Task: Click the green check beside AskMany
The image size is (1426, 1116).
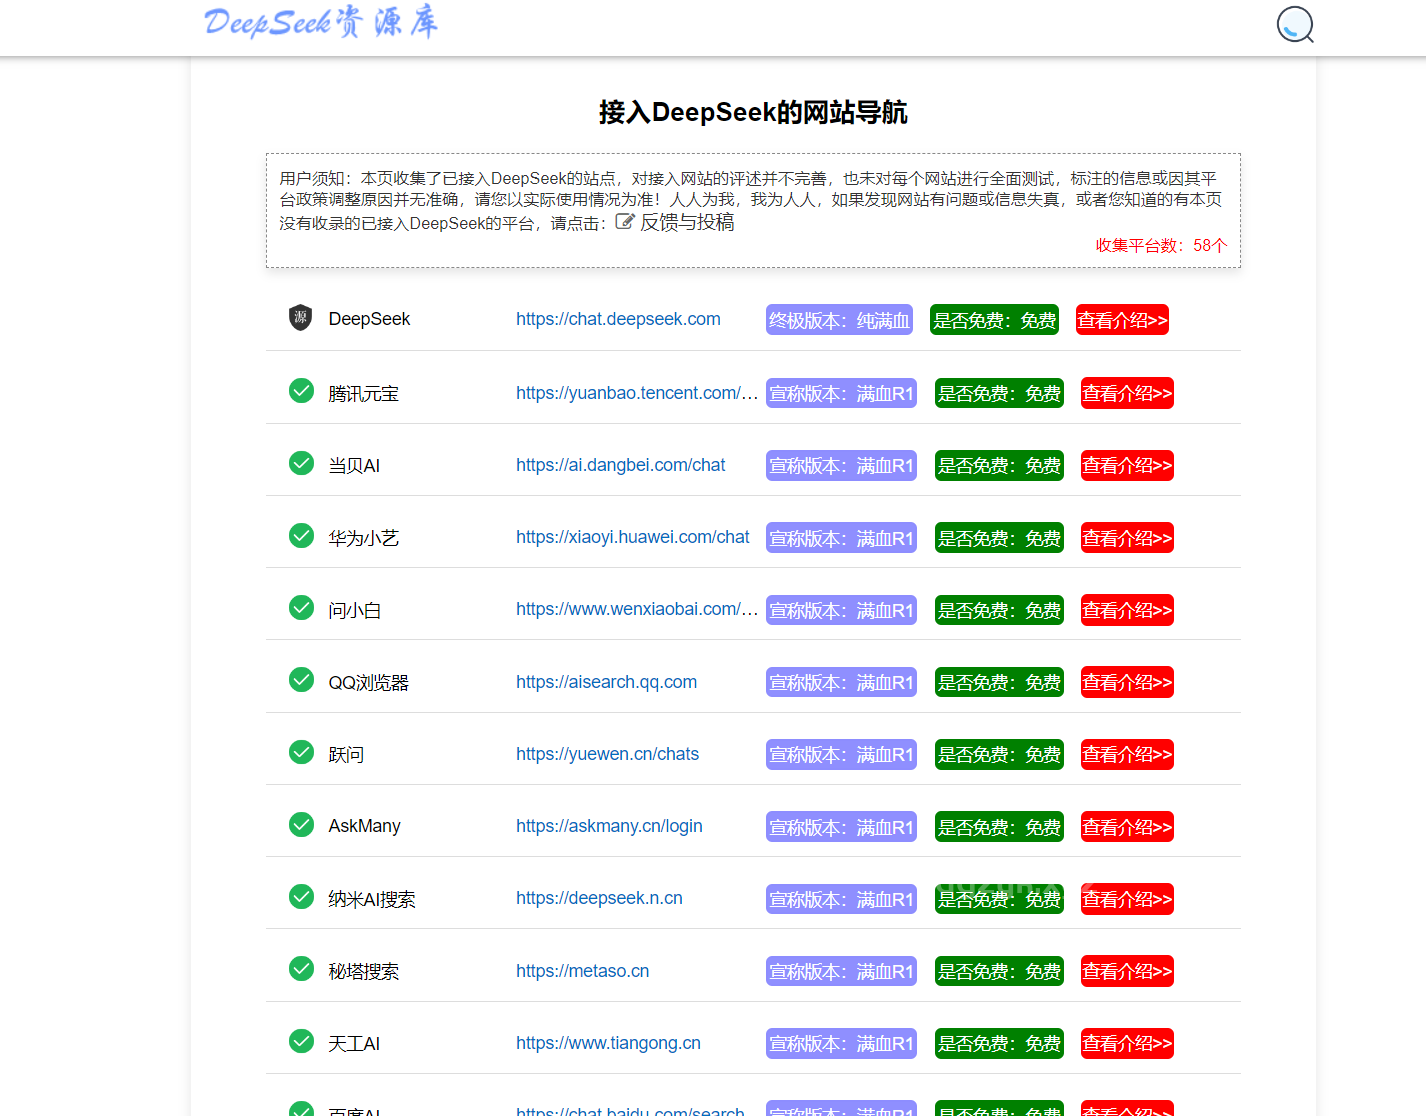Action: click(301, 824)
